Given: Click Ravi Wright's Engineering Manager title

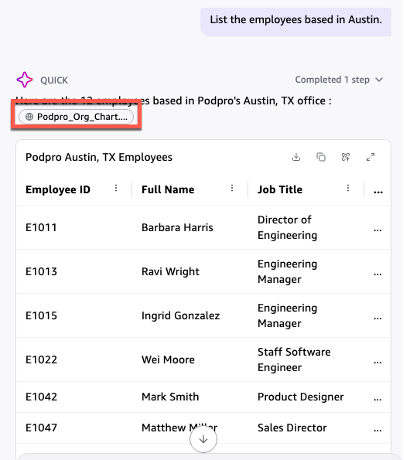Looking at the screenshot, I should point(287,272).
